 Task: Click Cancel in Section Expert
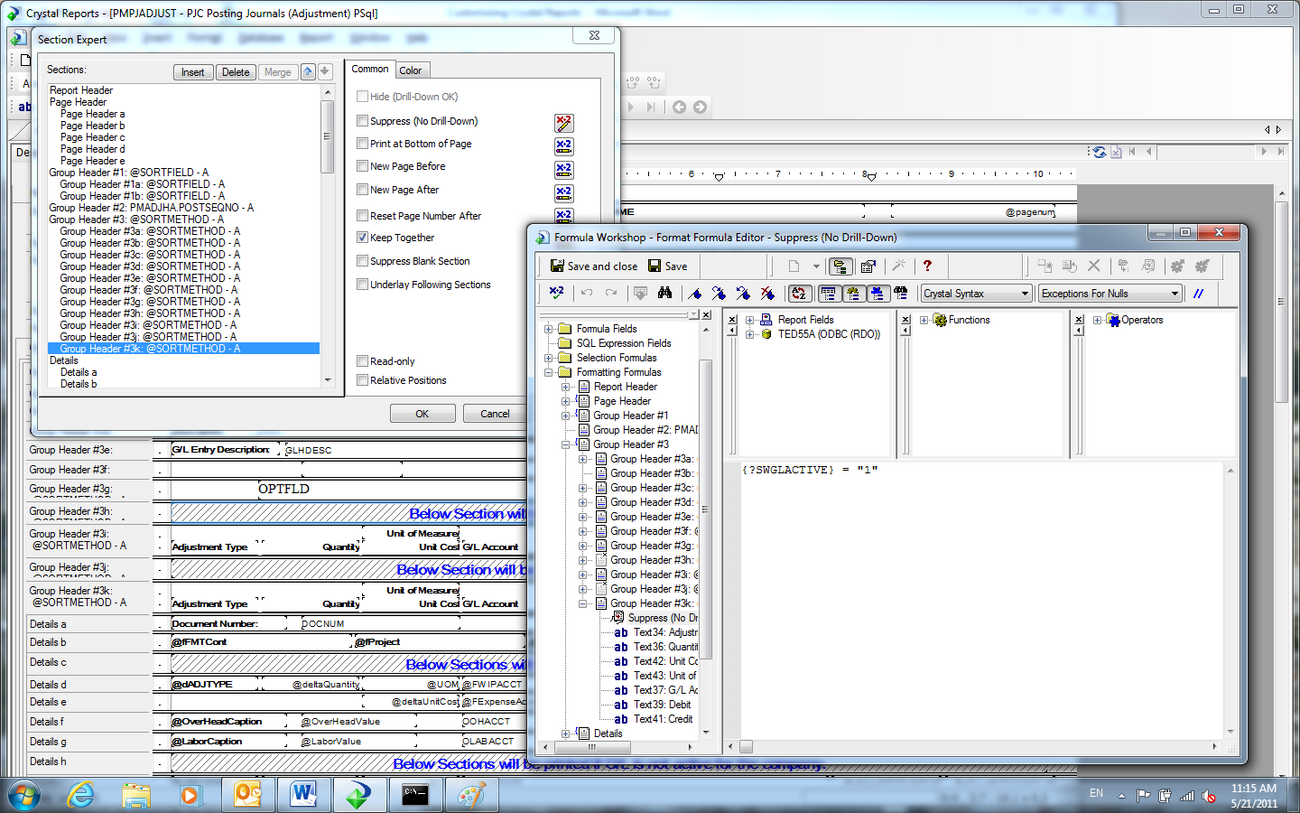pos(494,413)
